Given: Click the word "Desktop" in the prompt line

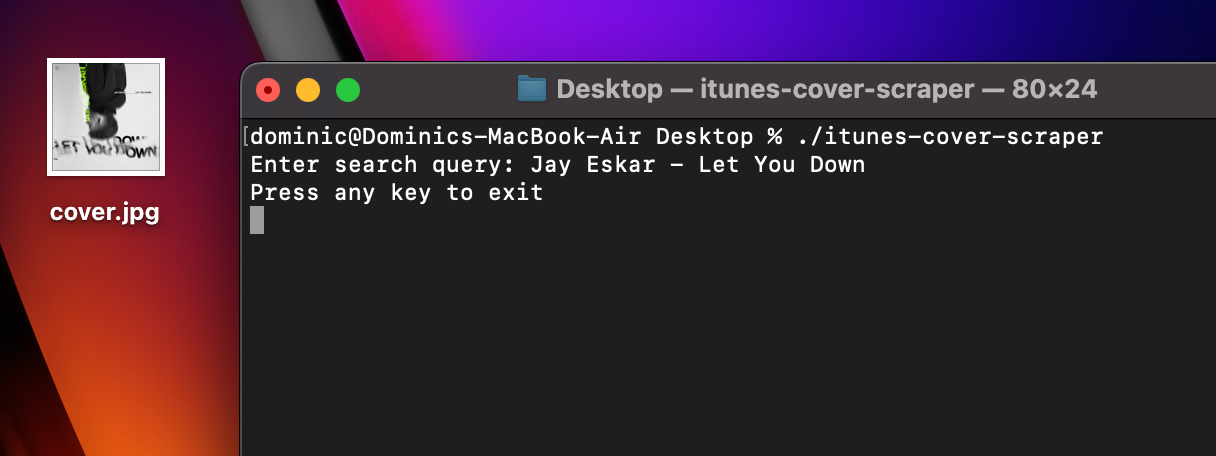Looking at the screenshot, I should [x=704, y=137].
